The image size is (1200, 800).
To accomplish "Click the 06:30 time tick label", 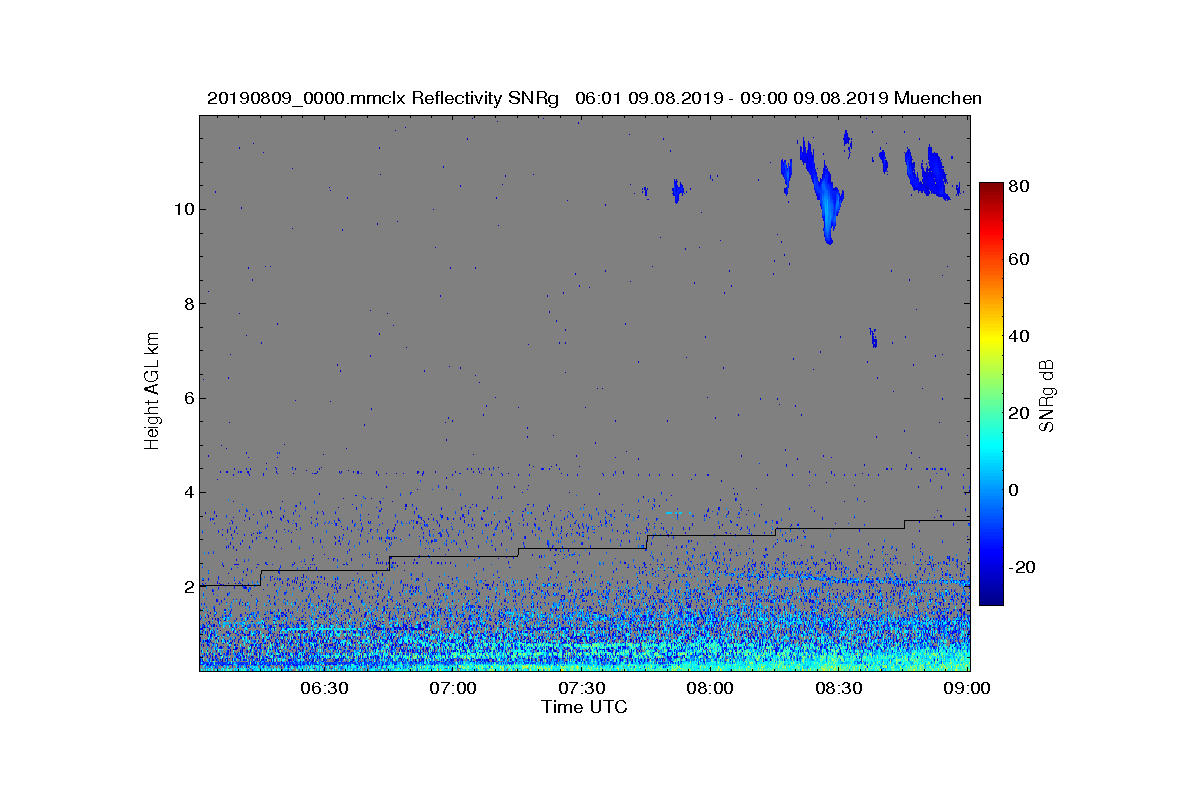I will (323, 688).
